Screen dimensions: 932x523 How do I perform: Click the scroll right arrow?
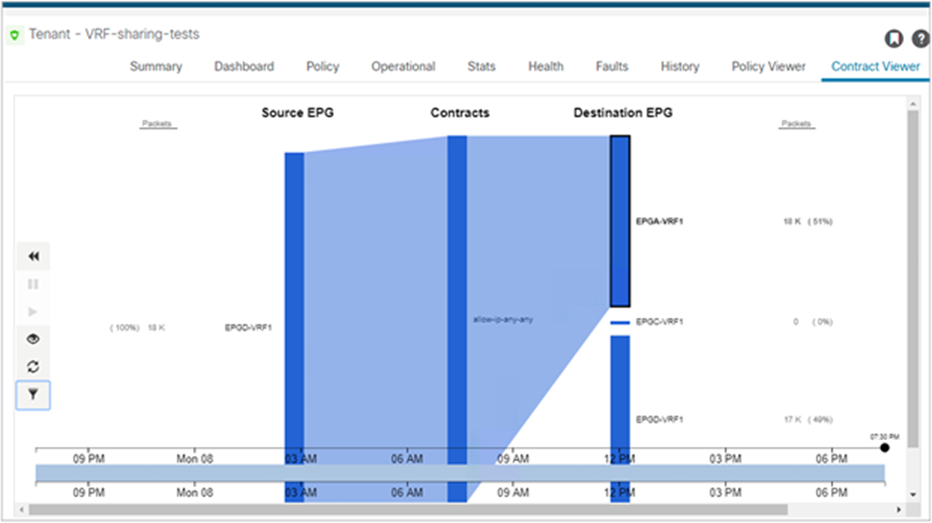click(x=899, y=510)
